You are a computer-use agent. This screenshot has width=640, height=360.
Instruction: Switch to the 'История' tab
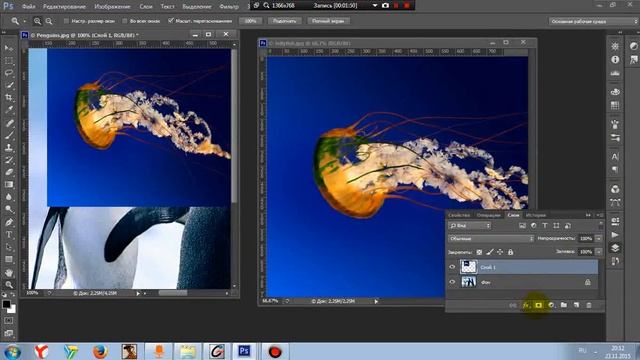click(x=536, y=215)
